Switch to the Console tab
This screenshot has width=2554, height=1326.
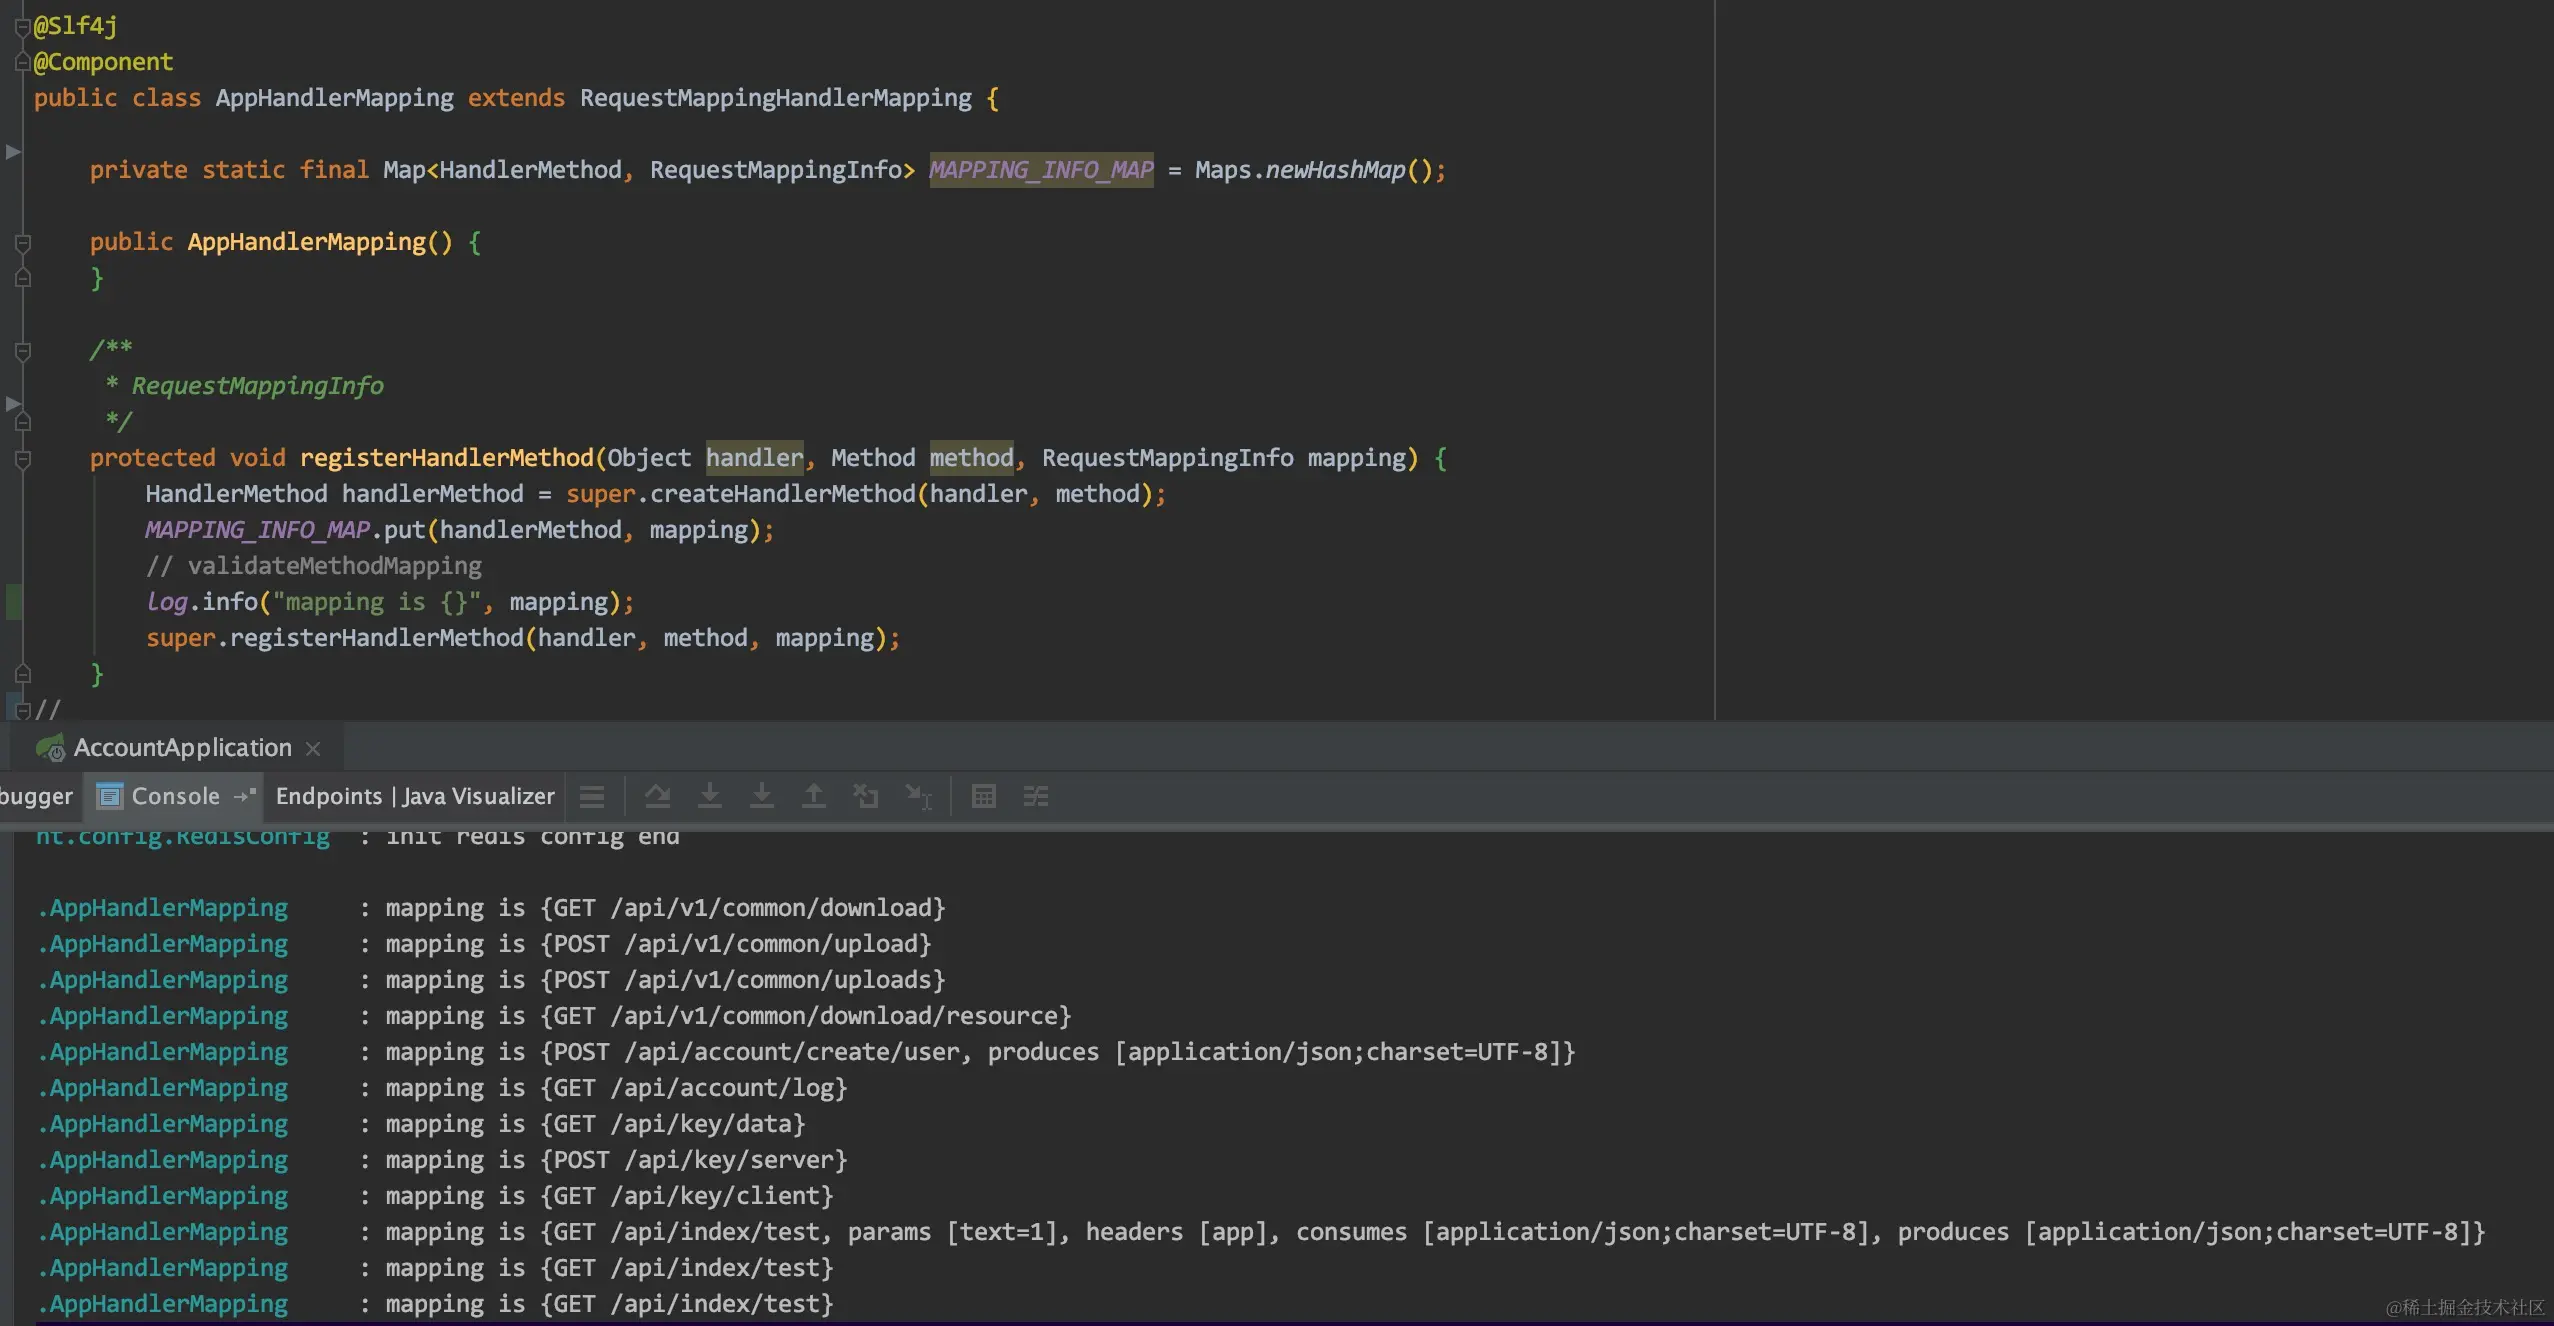[x=175, y=796]
